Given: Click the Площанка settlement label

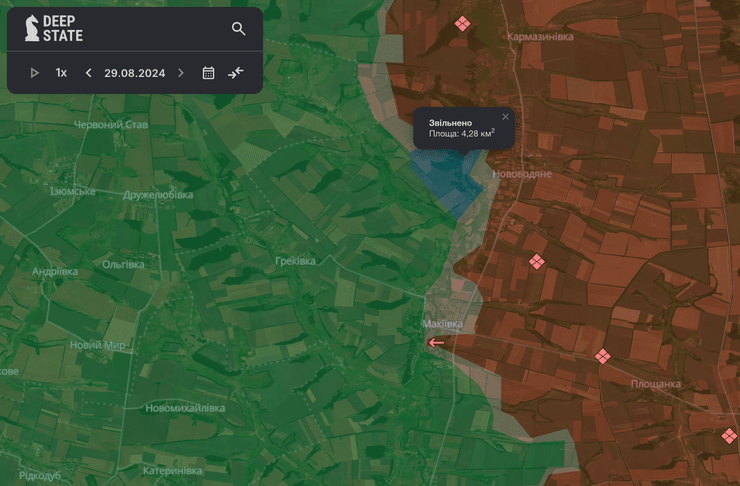Looking at the screenshot, I should [656, 384].
